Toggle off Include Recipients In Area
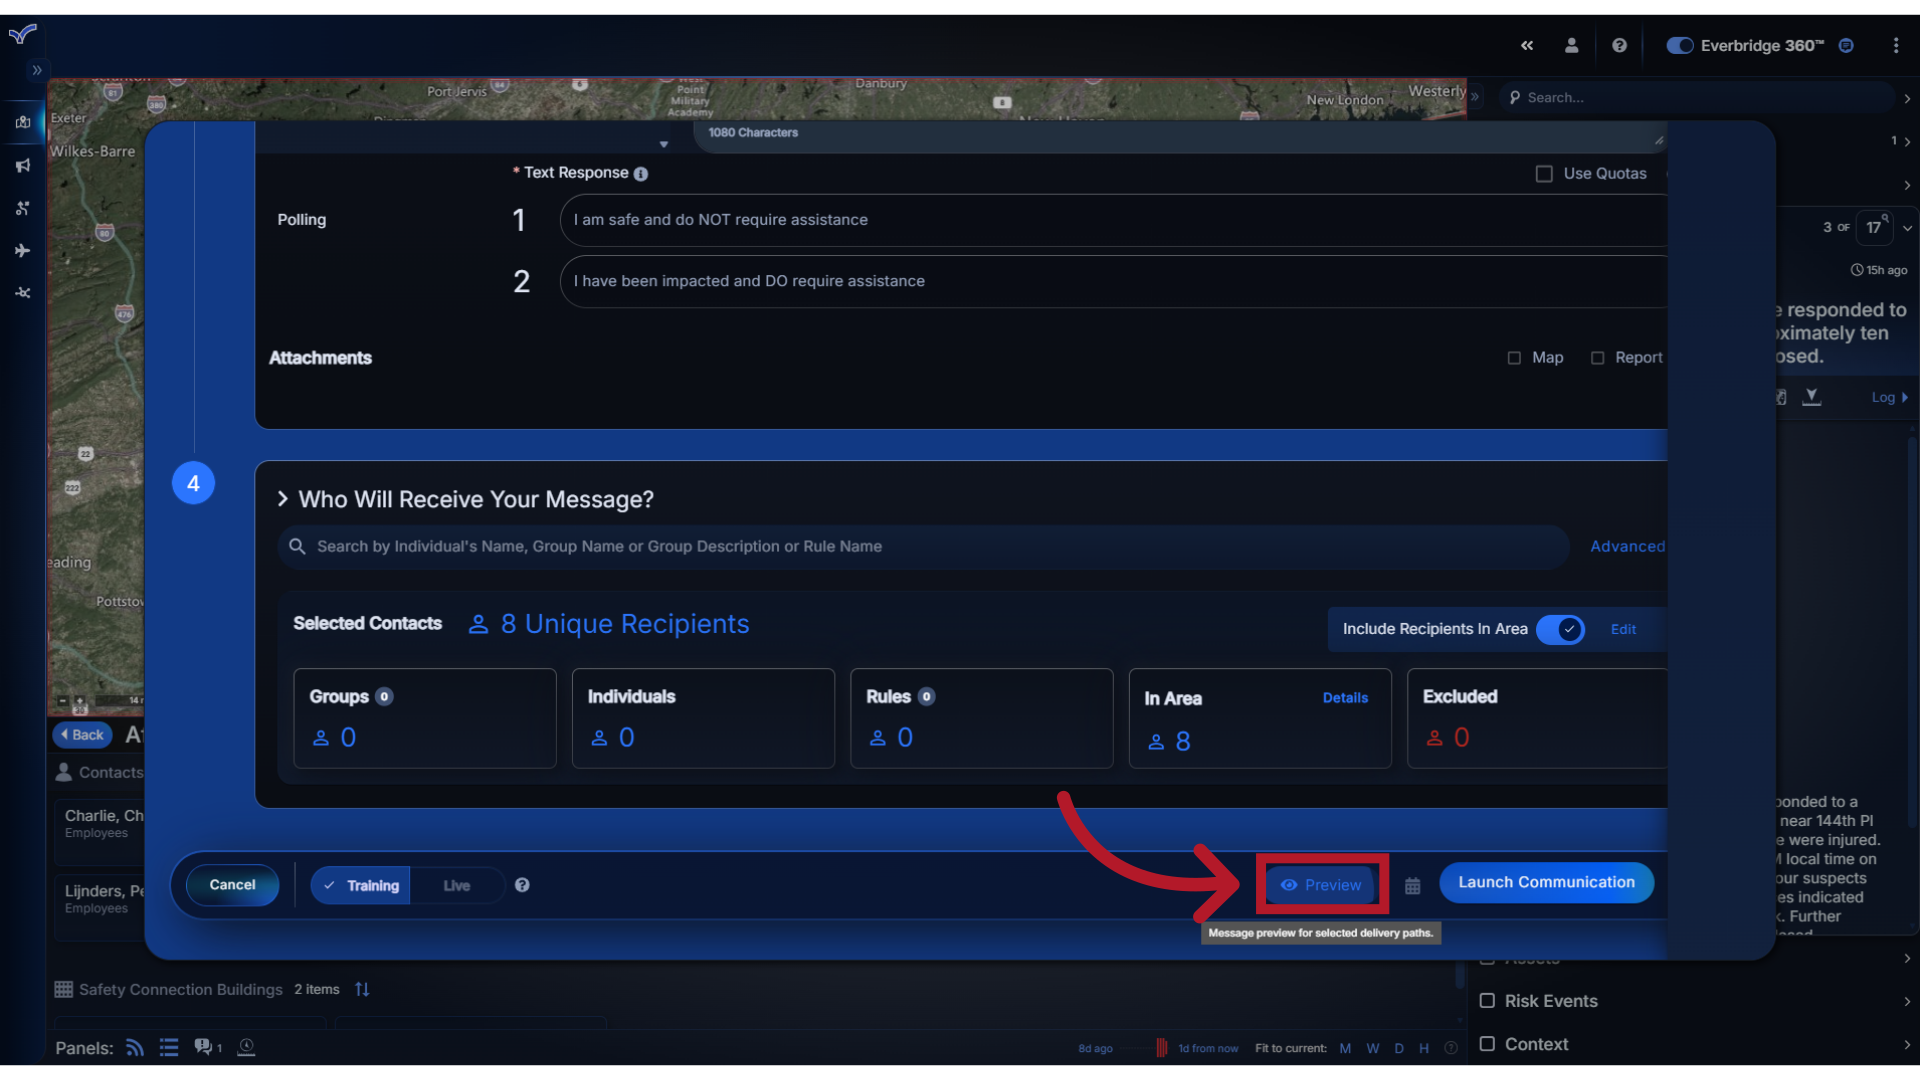Viewport: 1920px width, 1080px height. (1561, 629)
